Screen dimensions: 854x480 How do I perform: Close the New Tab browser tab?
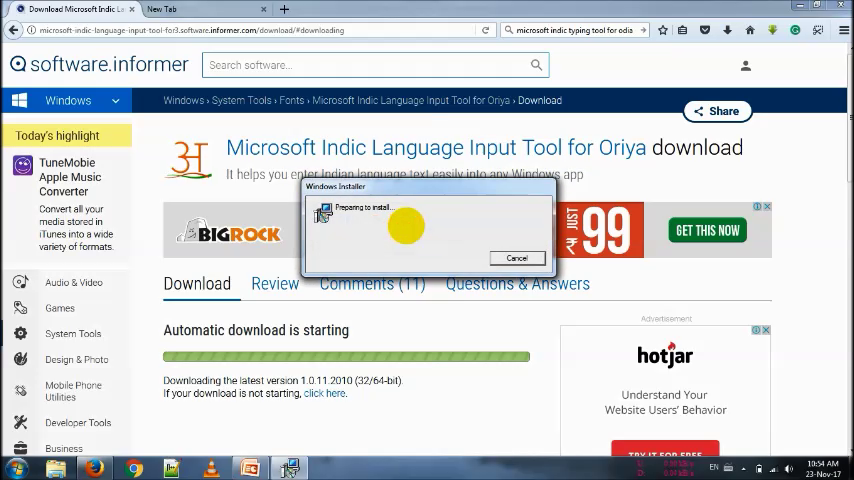264,9
